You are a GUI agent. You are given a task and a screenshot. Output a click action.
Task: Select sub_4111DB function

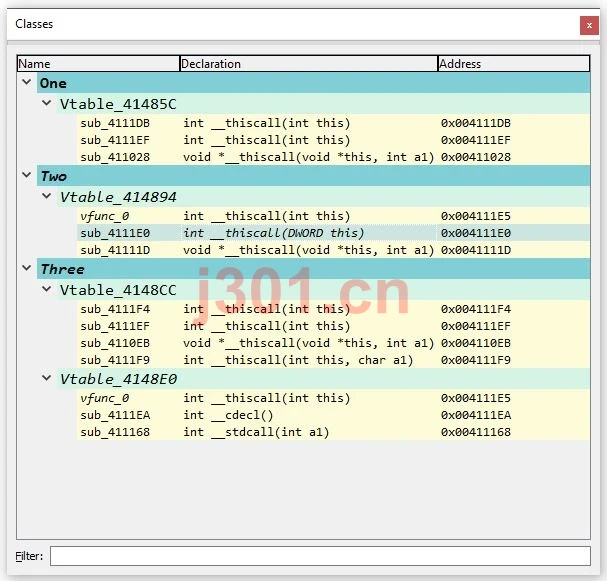[115, 123]
